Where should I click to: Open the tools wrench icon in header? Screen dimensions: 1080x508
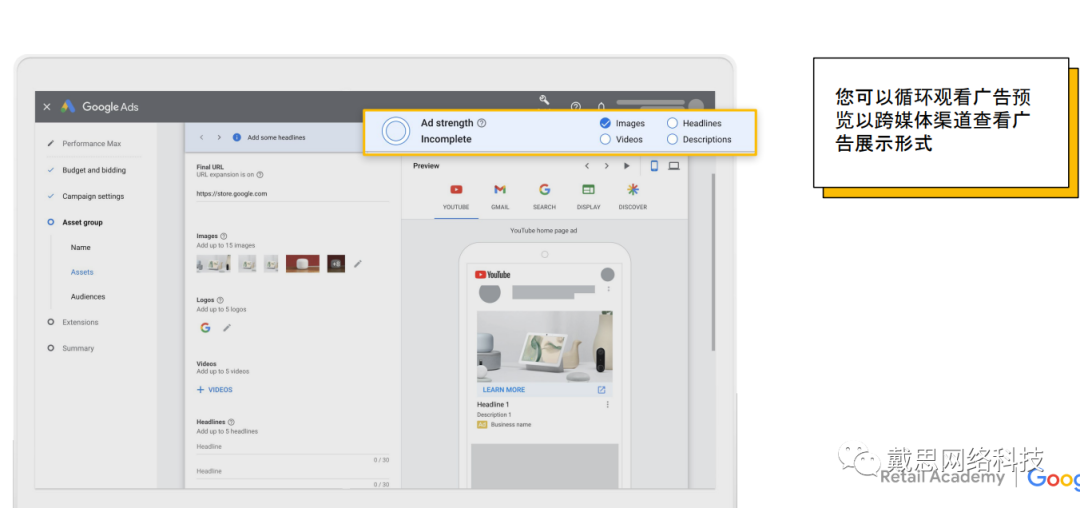[544, 100]
